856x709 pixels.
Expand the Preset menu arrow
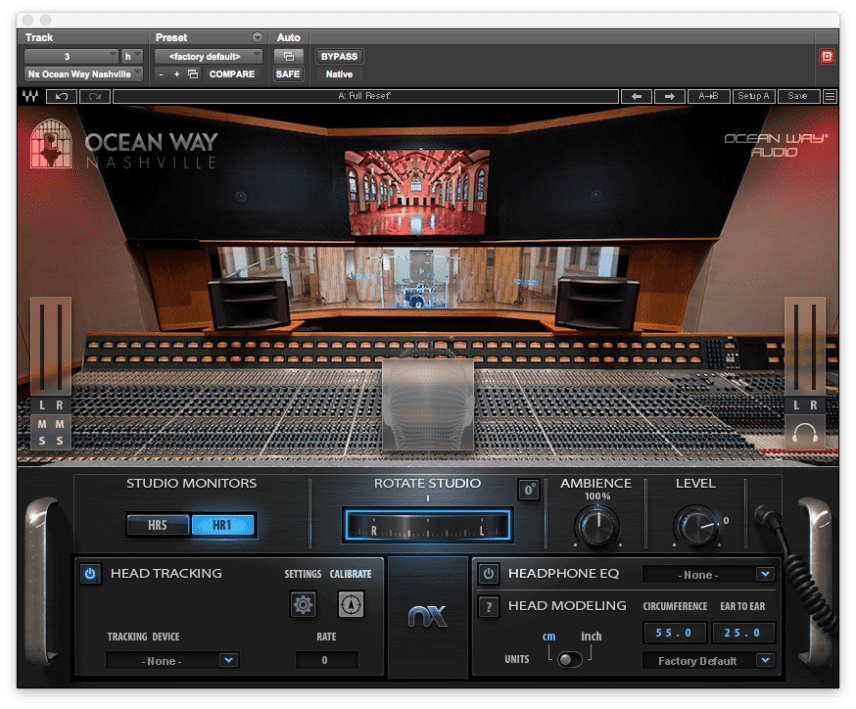257,37
